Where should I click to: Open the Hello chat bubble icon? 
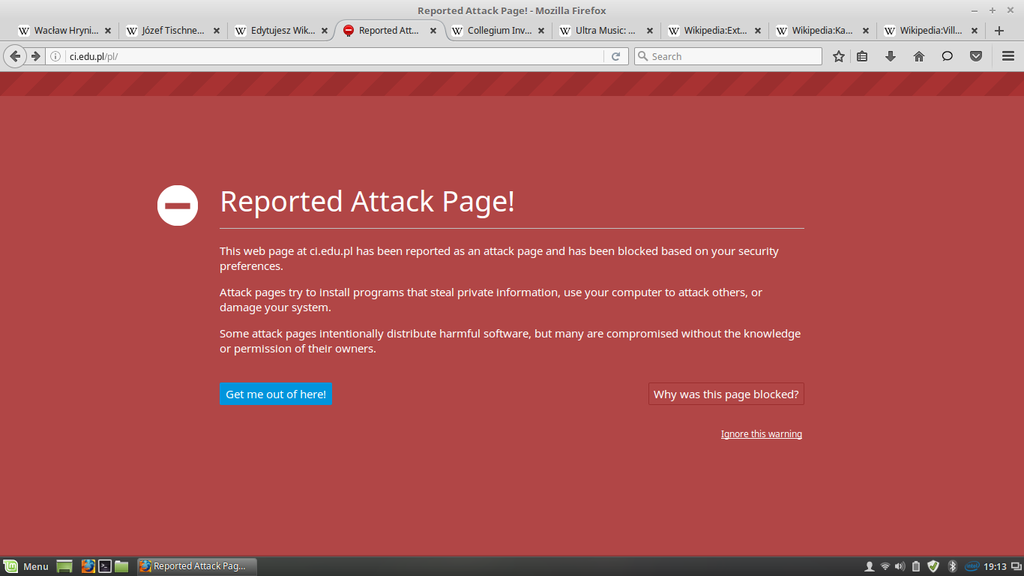click(946, 56)
